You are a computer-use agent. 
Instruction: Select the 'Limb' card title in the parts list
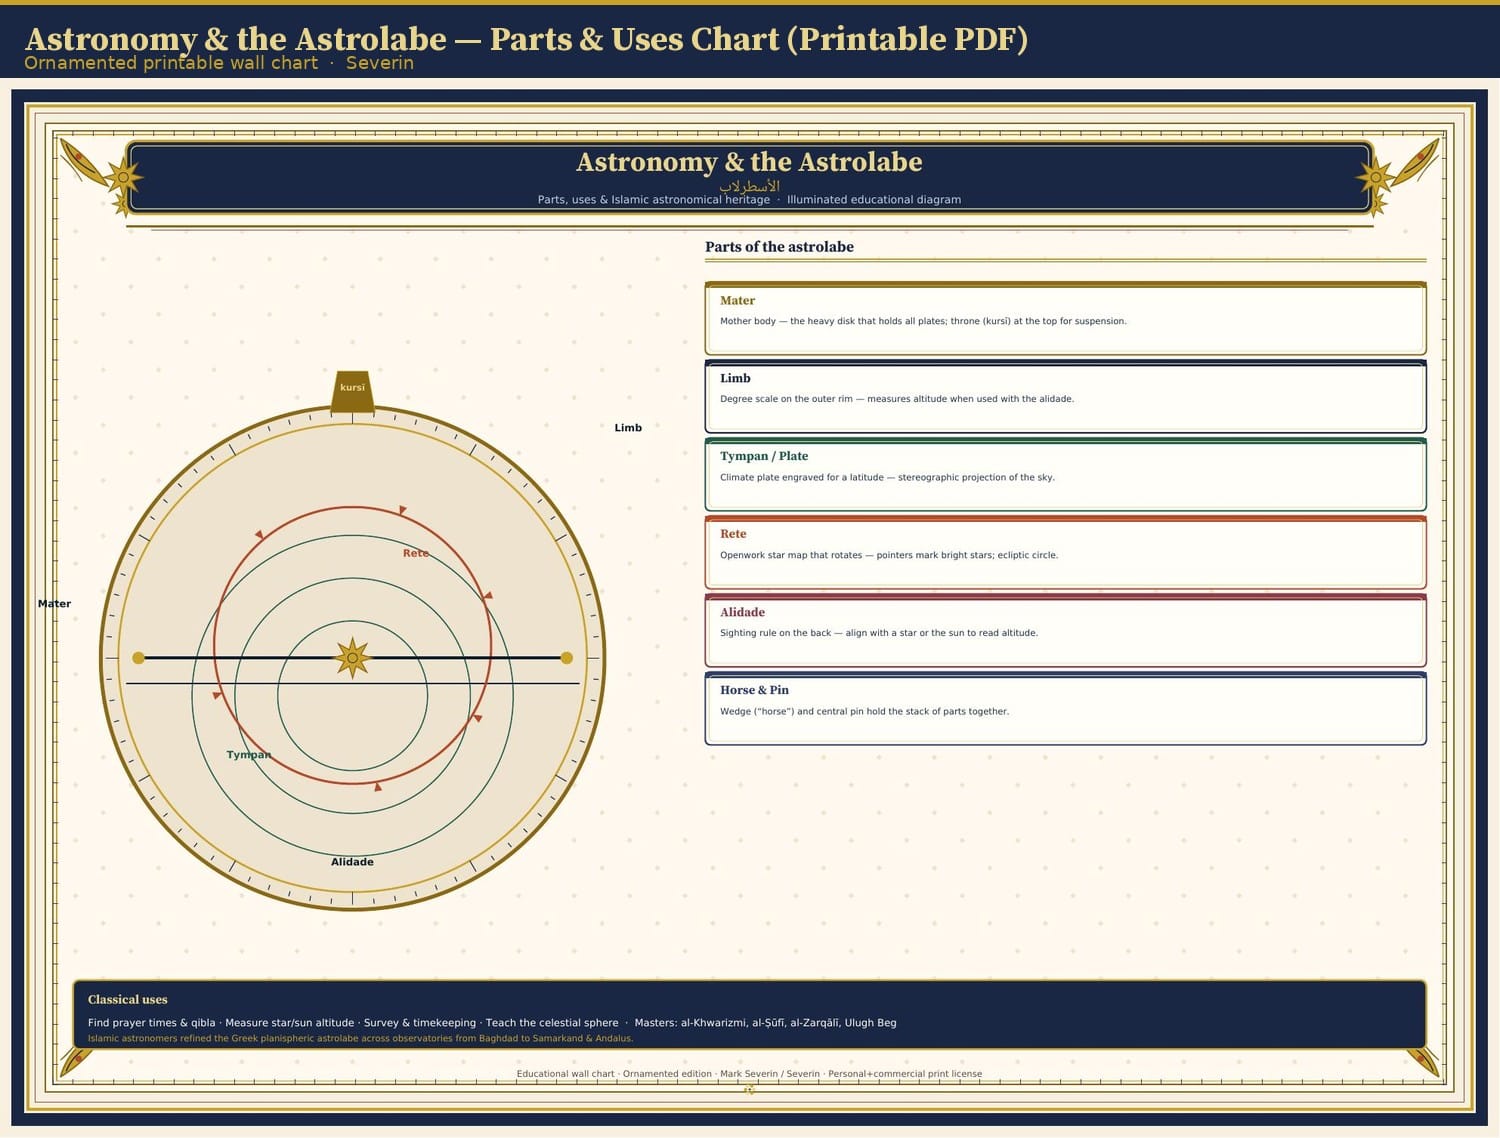pyautogui.click(x=735, y=378)
